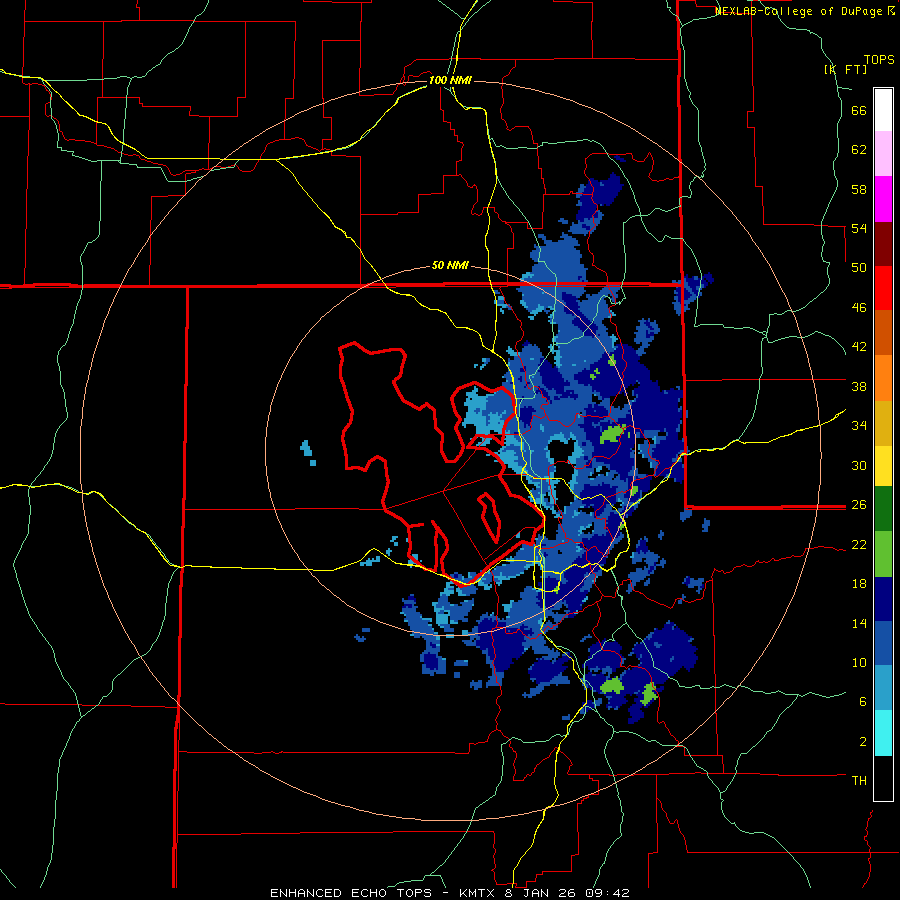Click the navy 14-18 kft legend swatch
Screen dimensions: 900x900
coord(883,599)
